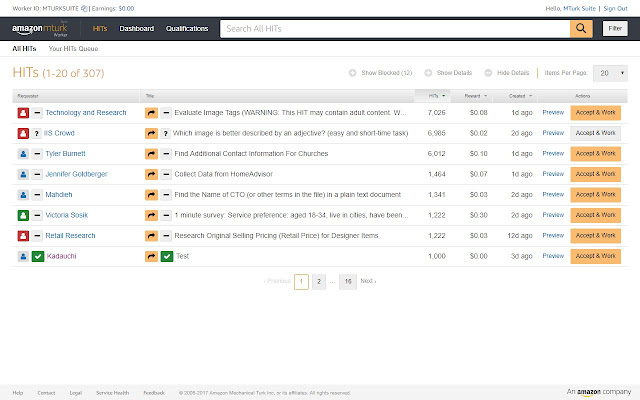Accept & Work on Evaluate Image Tags HIT
The width and height of the screenshot is (640, 400).
pyautogui.click(x=596, y=113)
